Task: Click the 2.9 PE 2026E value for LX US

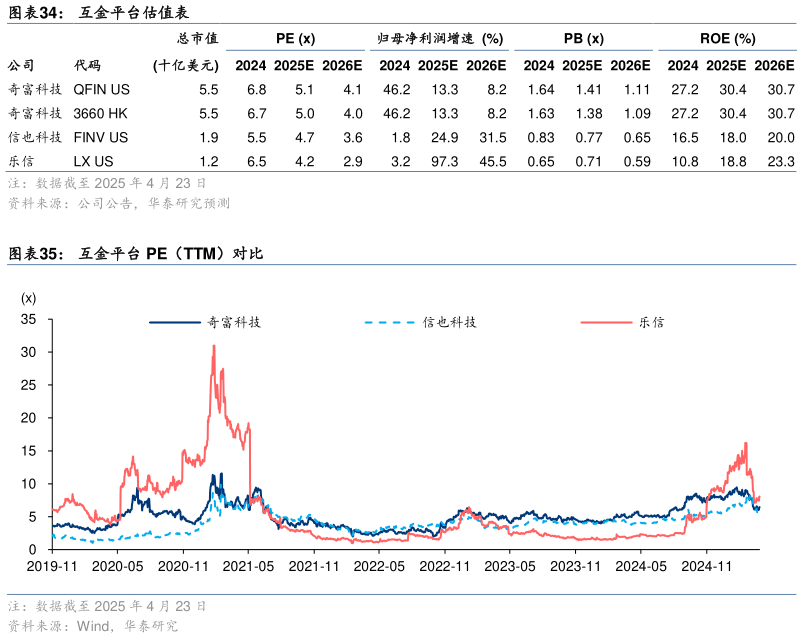Action: 353,162
